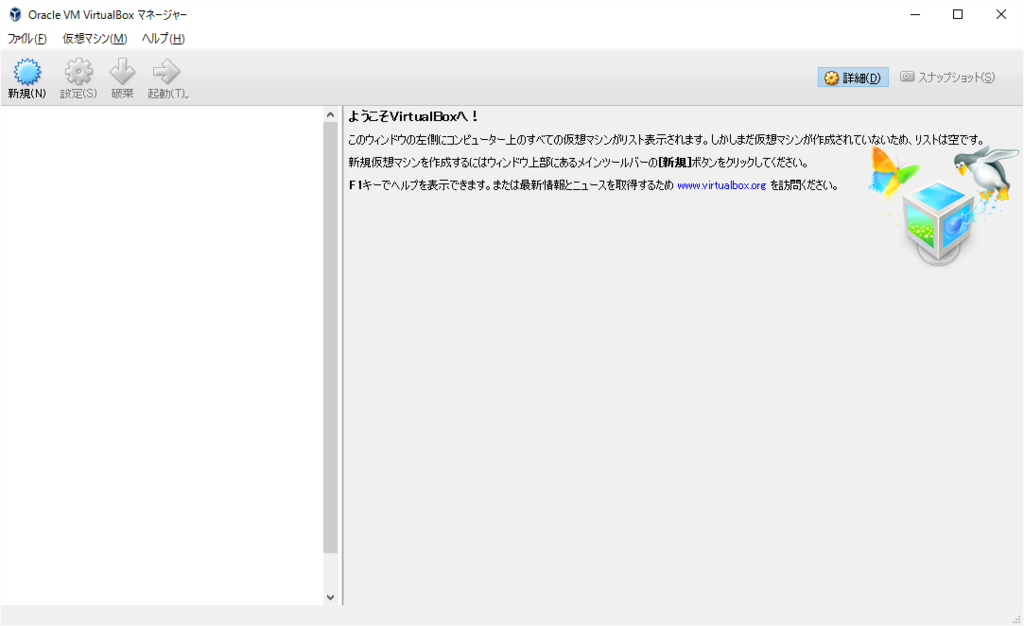This screenshot has height=626, width=1024.
Task: Click the window resize grip in status bar
Action: (x=1016, y=619)
